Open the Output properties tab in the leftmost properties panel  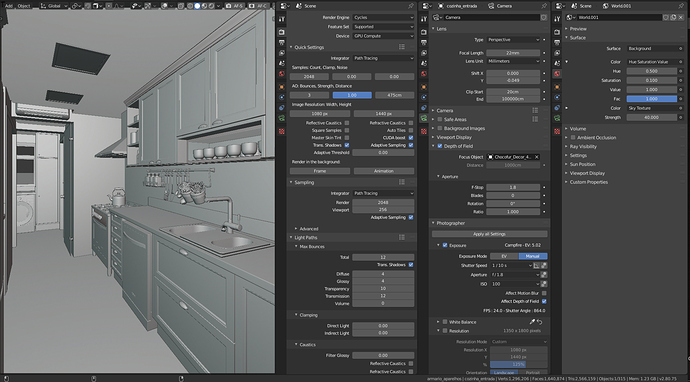pos(282,43)
